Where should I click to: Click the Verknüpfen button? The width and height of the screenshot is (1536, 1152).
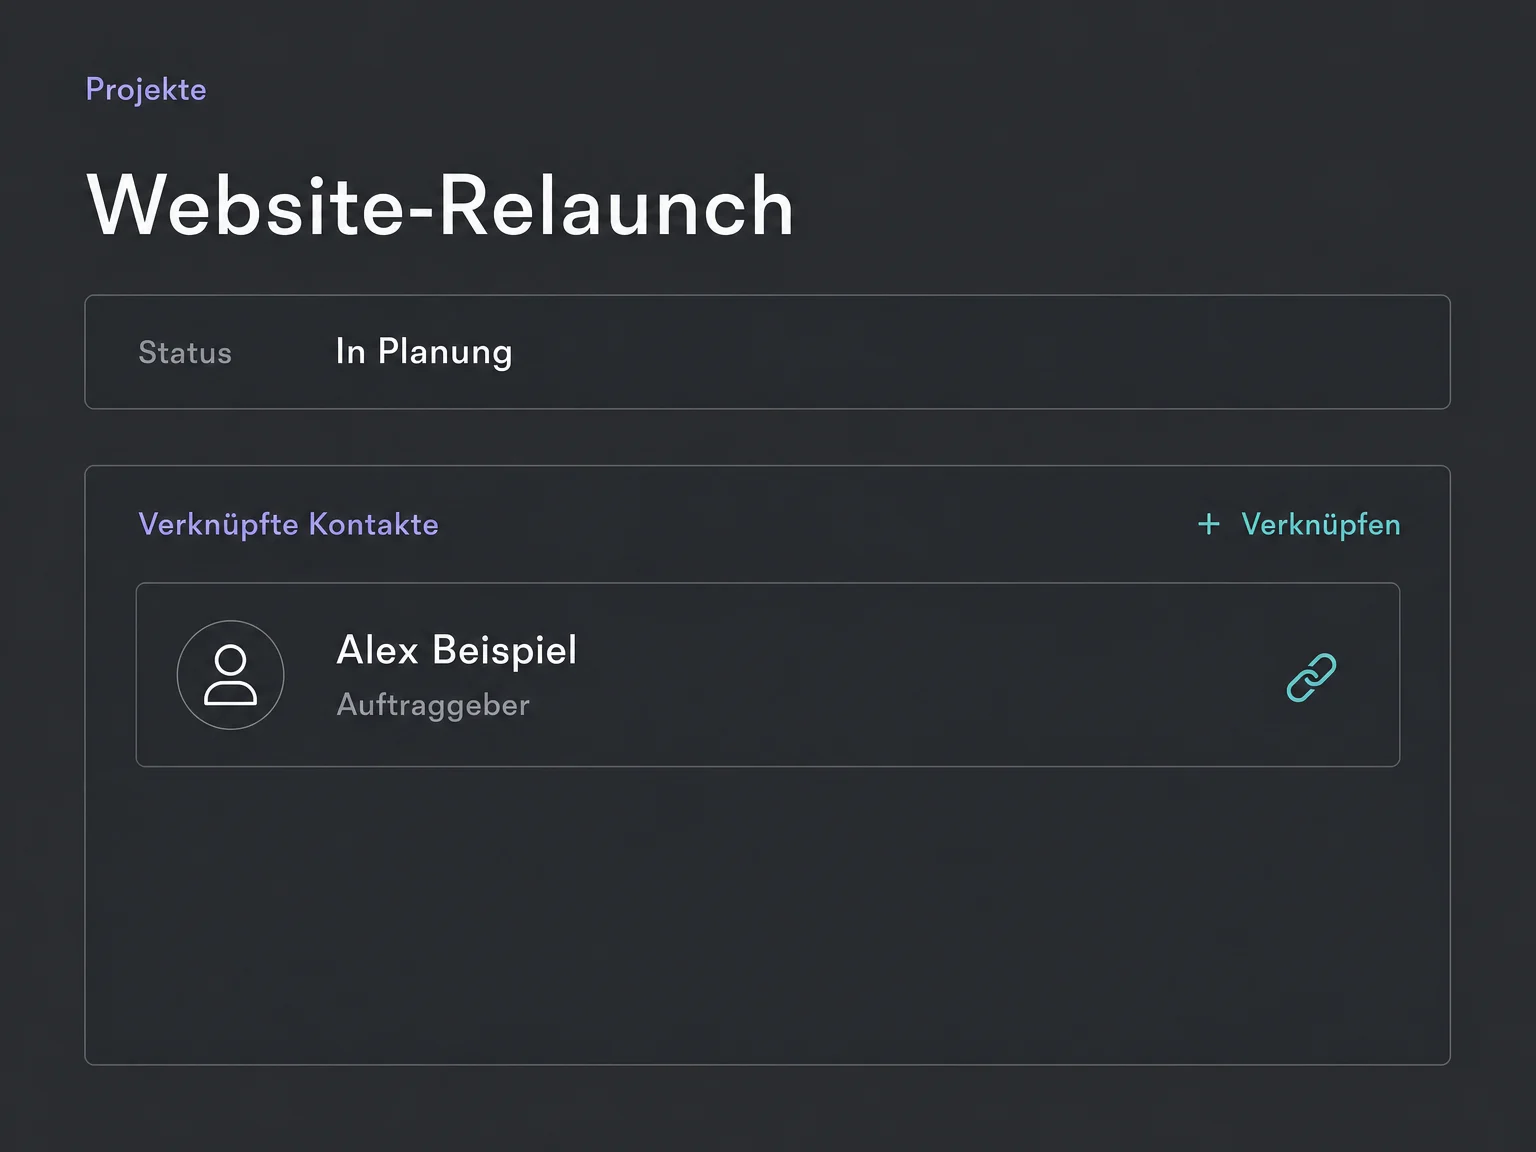1299,524
